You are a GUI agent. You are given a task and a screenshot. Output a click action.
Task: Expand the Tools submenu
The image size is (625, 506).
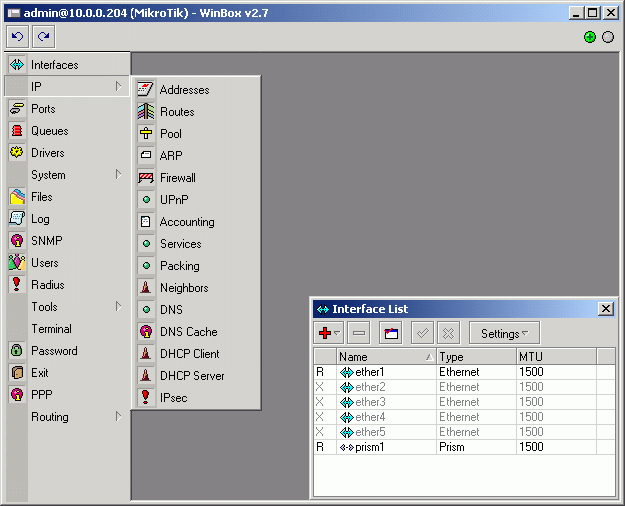pos(67,307)
